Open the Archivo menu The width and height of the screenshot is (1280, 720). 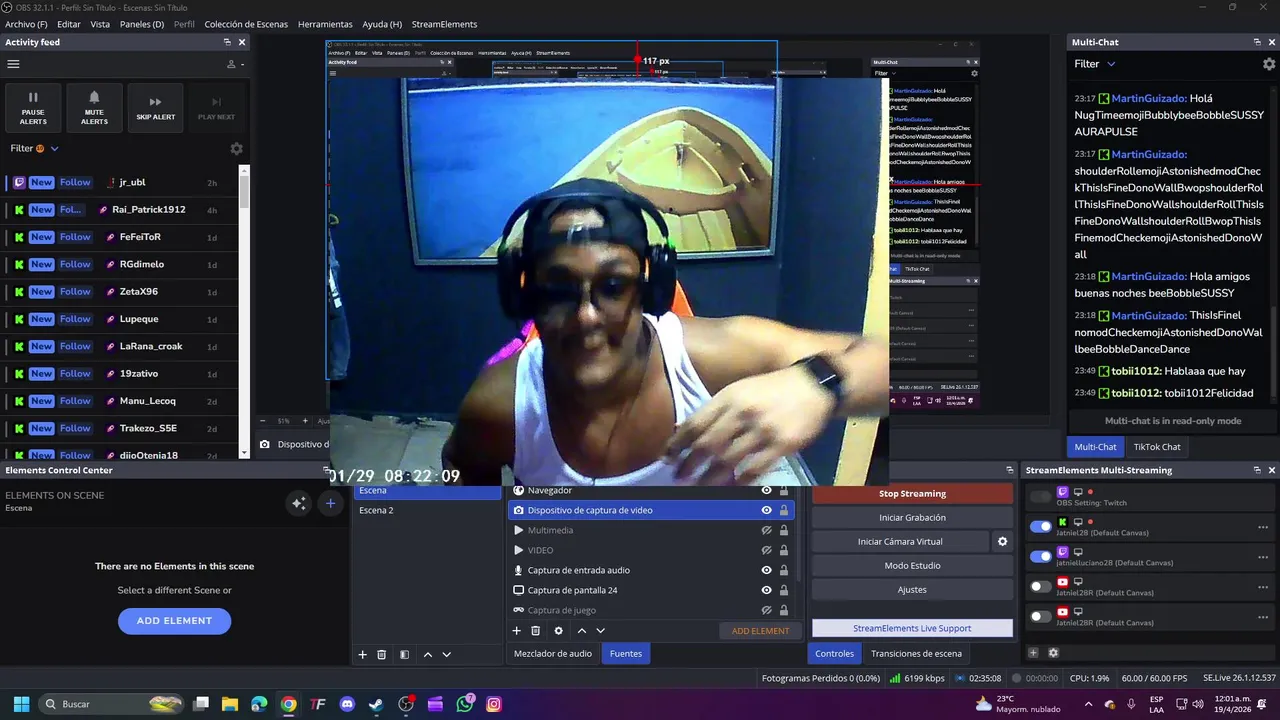click(26, 24)
